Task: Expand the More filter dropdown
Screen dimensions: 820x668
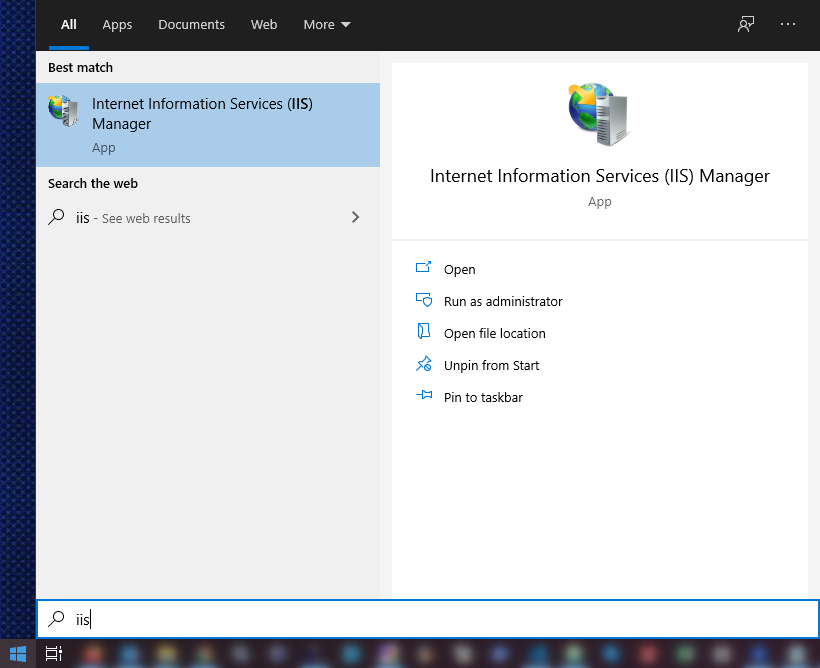Action: coord(327,24)
